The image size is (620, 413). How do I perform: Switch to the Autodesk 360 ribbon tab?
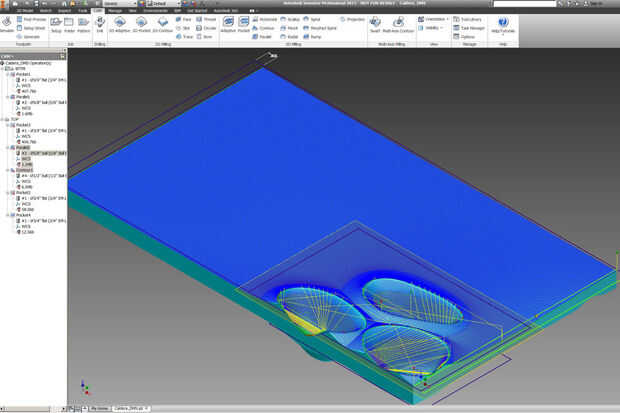click(x=226, y=11)
